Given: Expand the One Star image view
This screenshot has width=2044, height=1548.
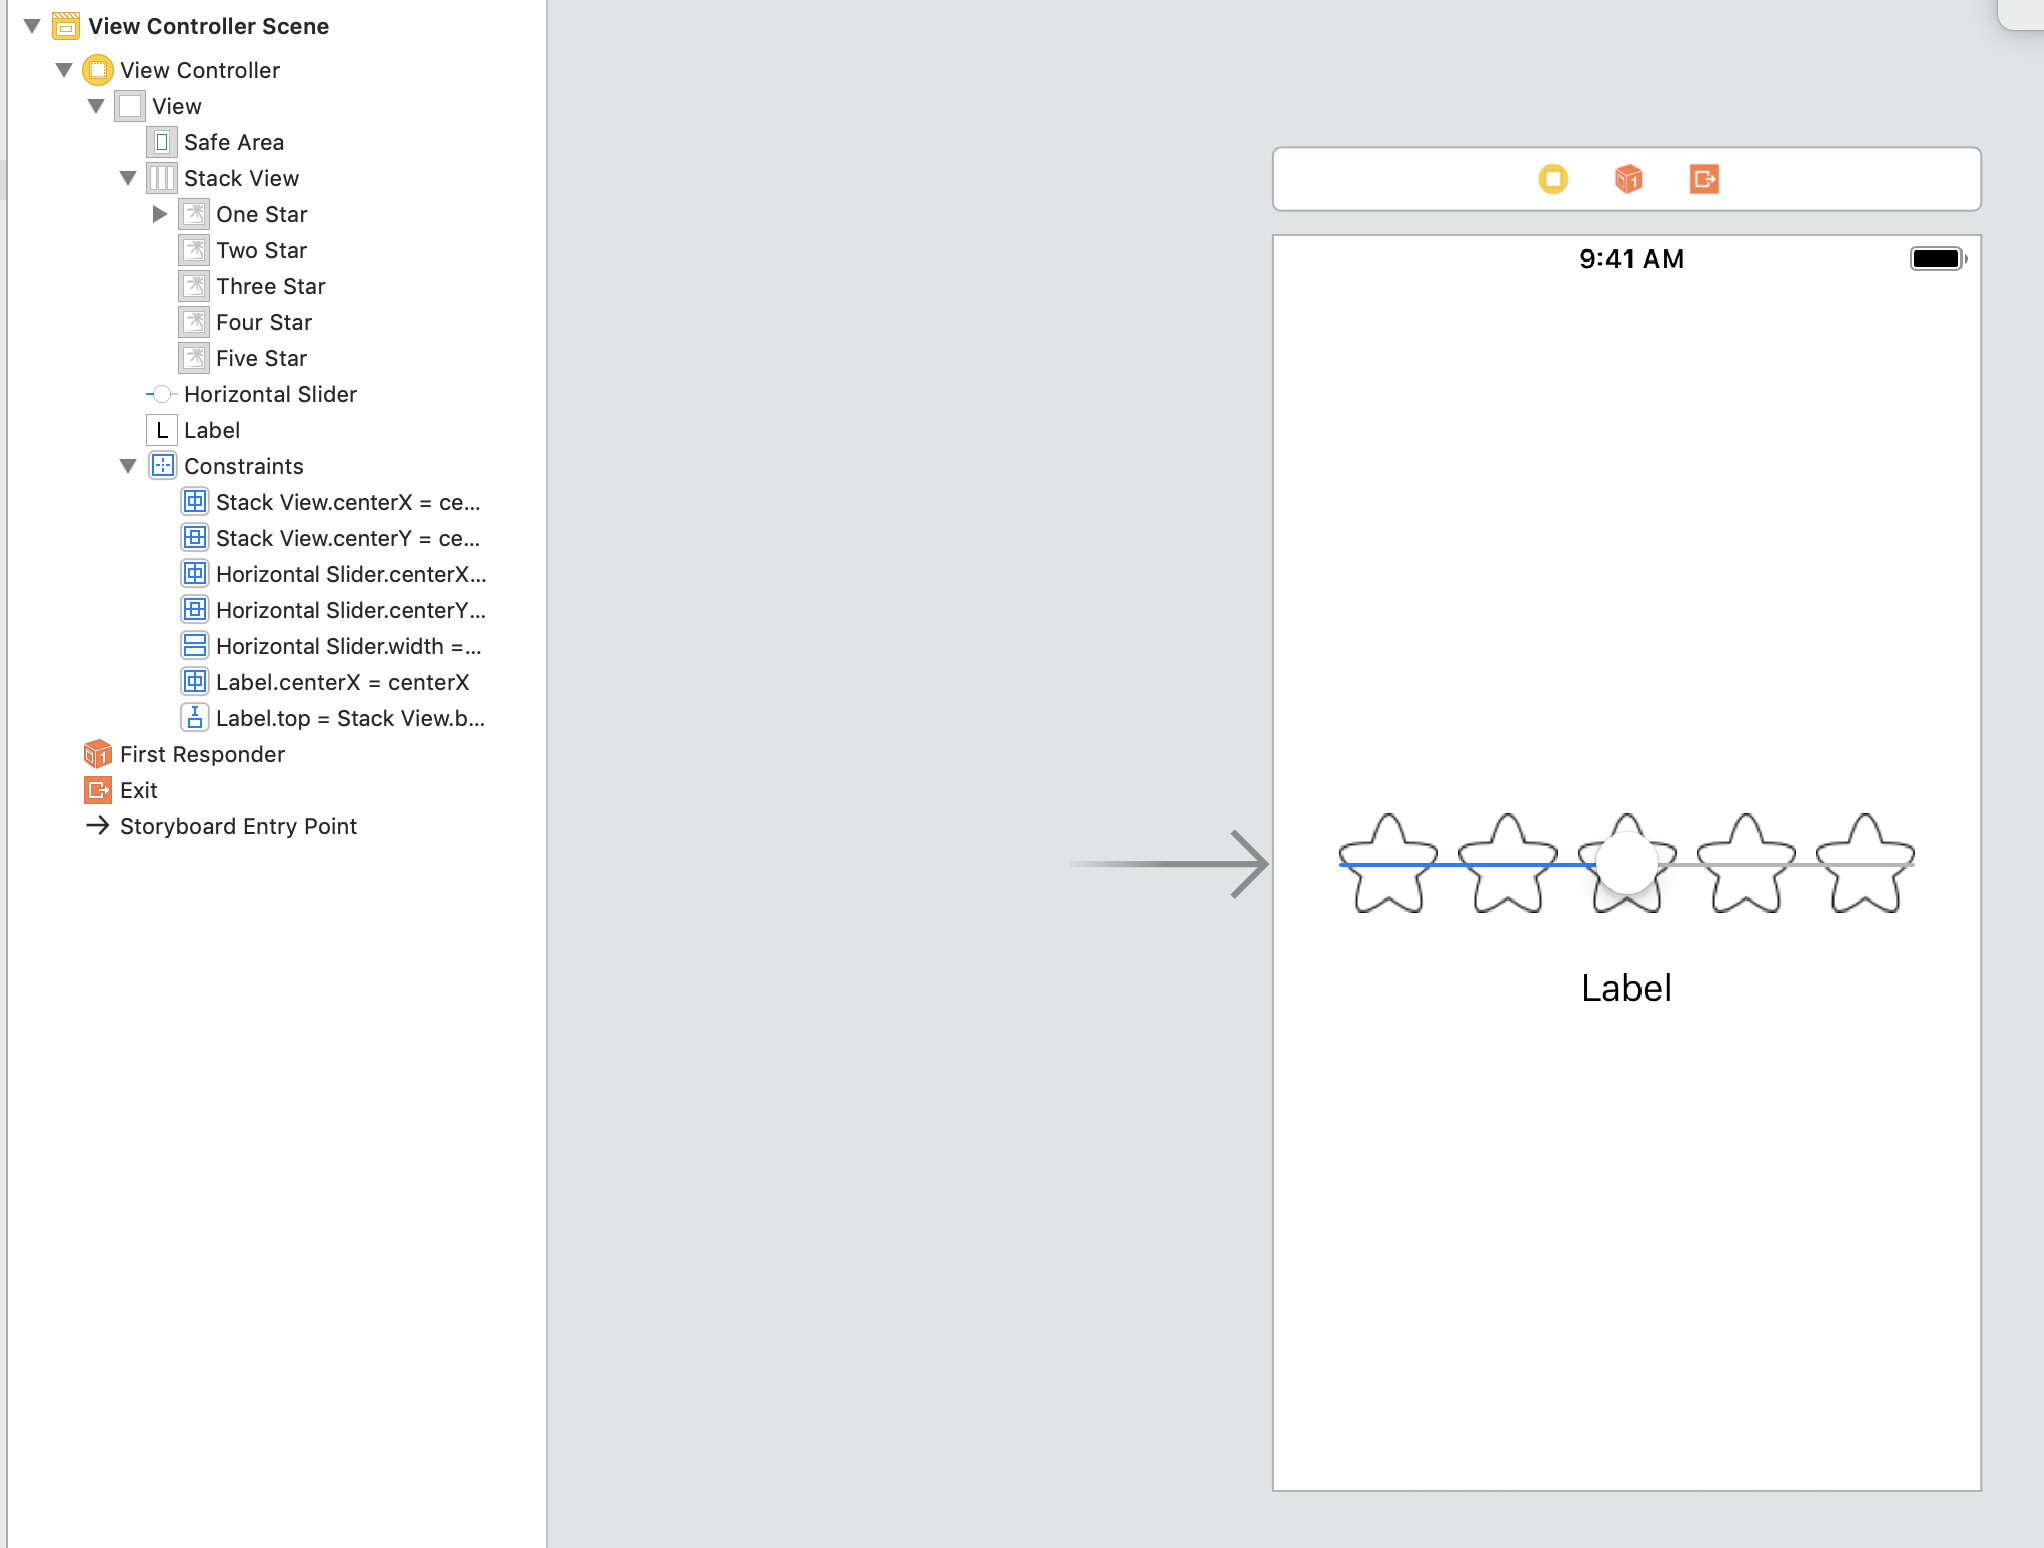Looking at the screenshot, I should (x=159, y=214).
